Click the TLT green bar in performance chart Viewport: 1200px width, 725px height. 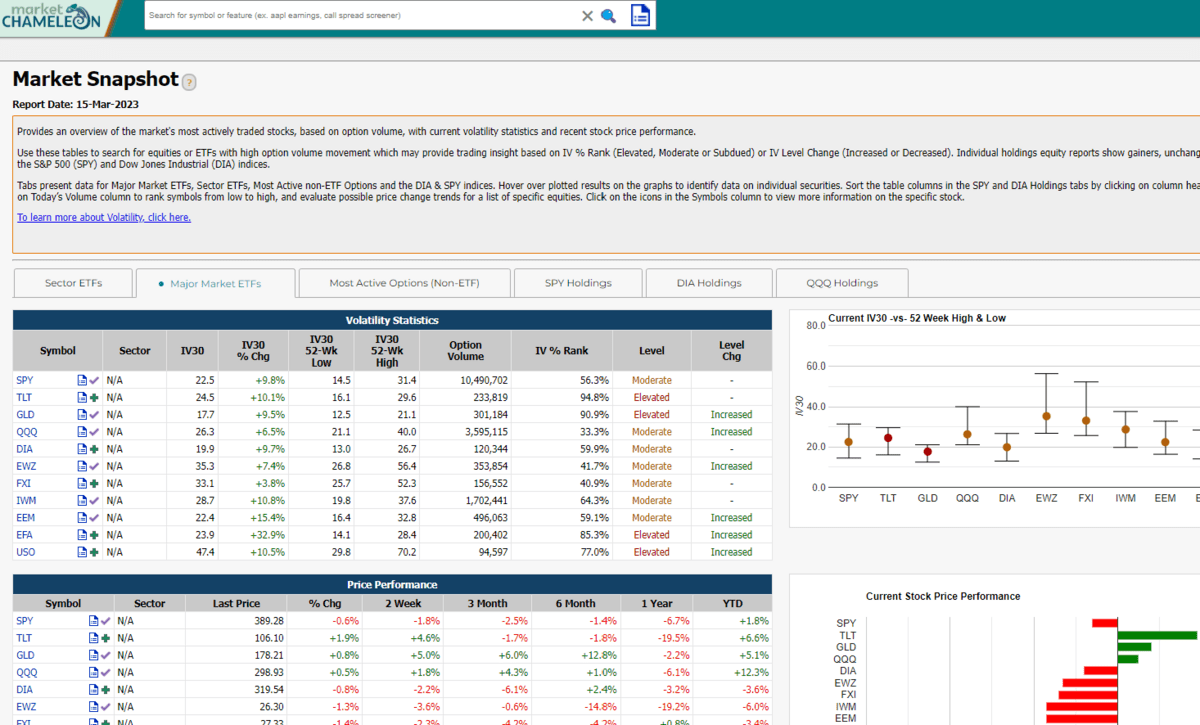1157,635
